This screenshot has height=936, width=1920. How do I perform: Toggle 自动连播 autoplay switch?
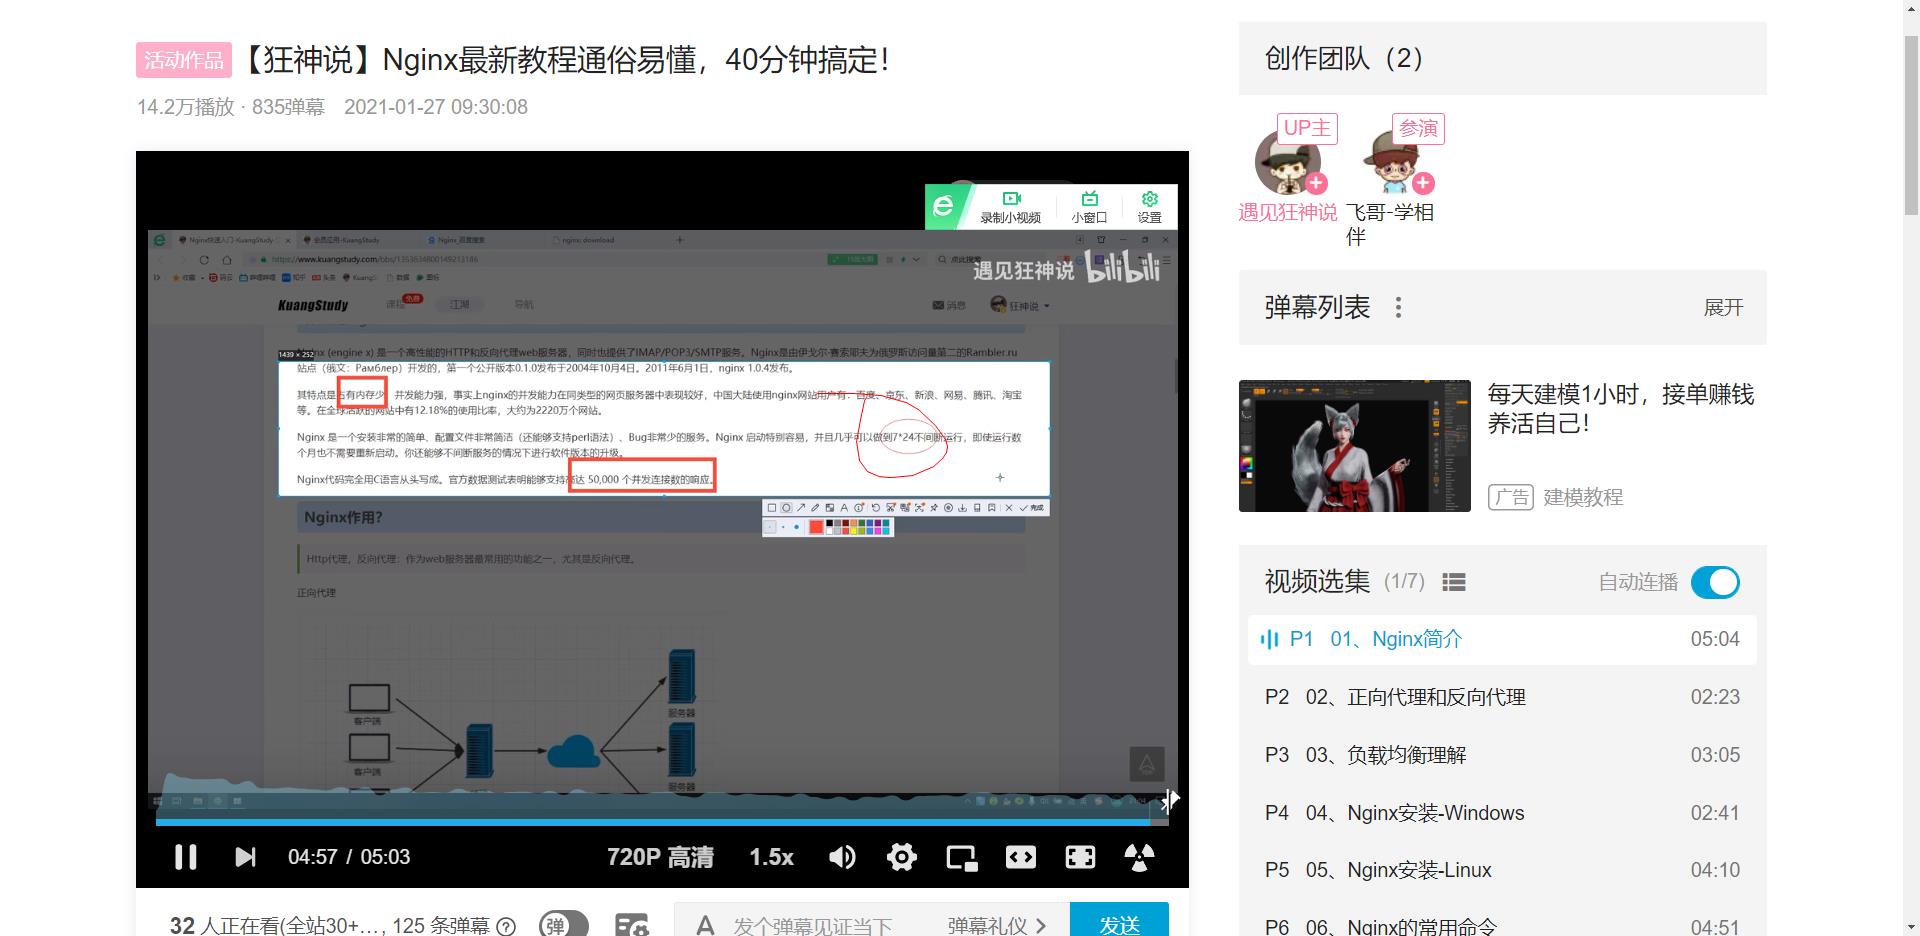pos(1715,582)
